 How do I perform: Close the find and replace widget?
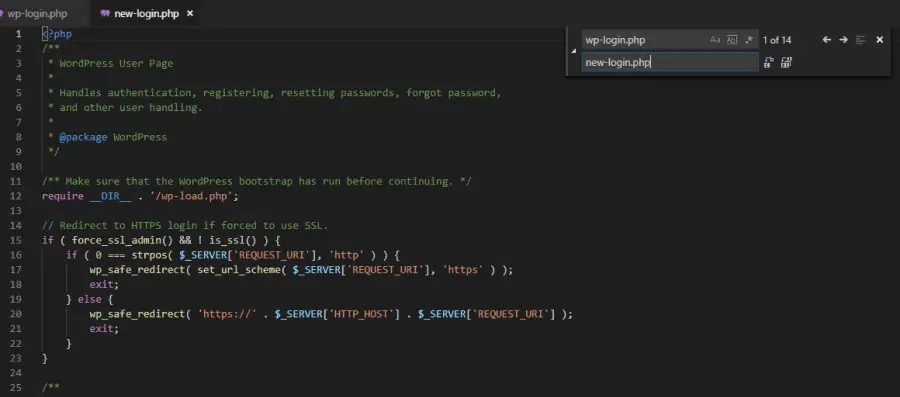click(x=879, y=40)
